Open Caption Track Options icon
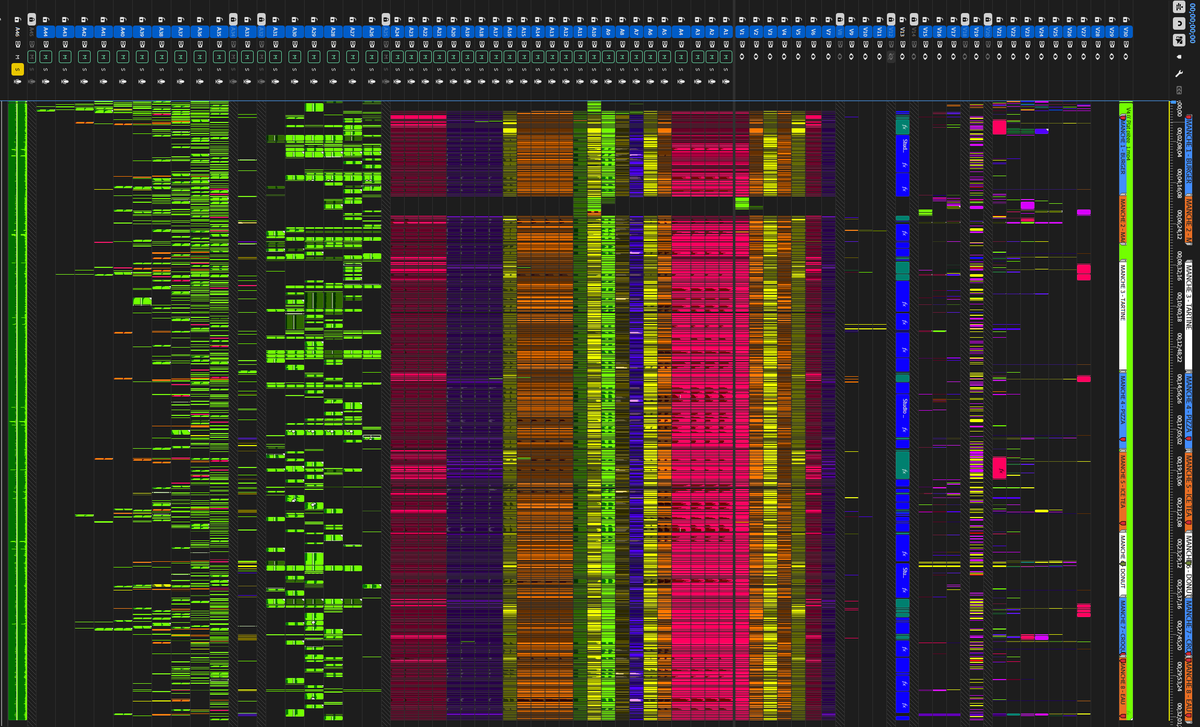Viewport: 1200px width, 727px height. [x=1179, y=90]
